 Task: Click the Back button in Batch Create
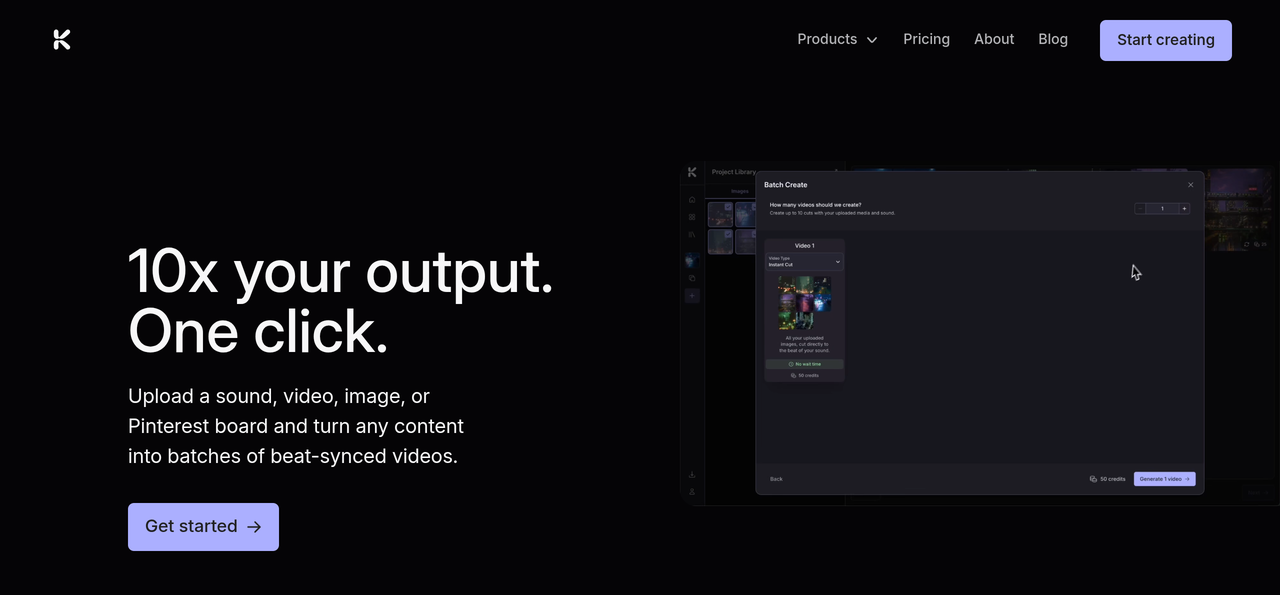(x=776, y=479)
